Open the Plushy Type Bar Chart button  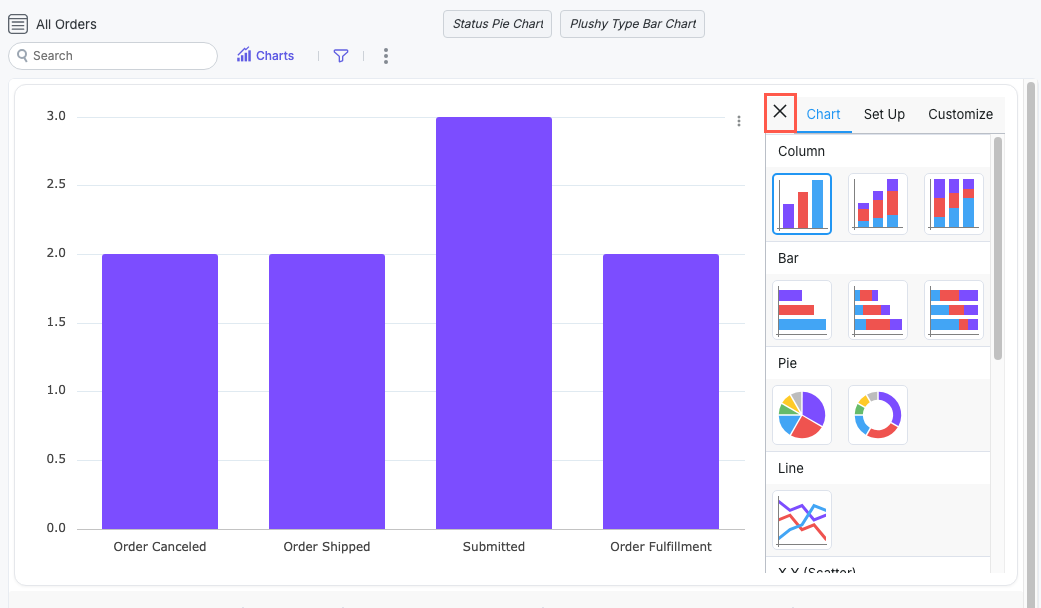[x=632, y=24]
